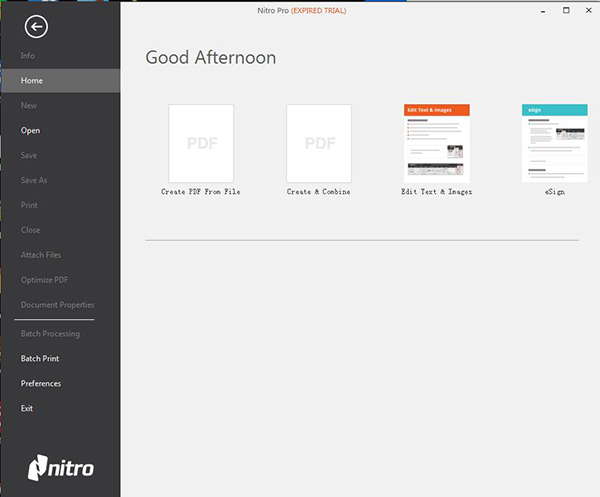This screenshot has height=497, width=600.
Task: Open Edit Text & Images thumbnail
Action: 437,143
